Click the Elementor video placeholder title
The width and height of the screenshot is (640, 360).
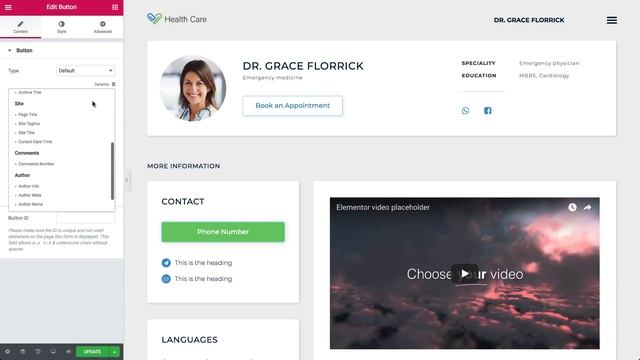[x=383, y=207]
